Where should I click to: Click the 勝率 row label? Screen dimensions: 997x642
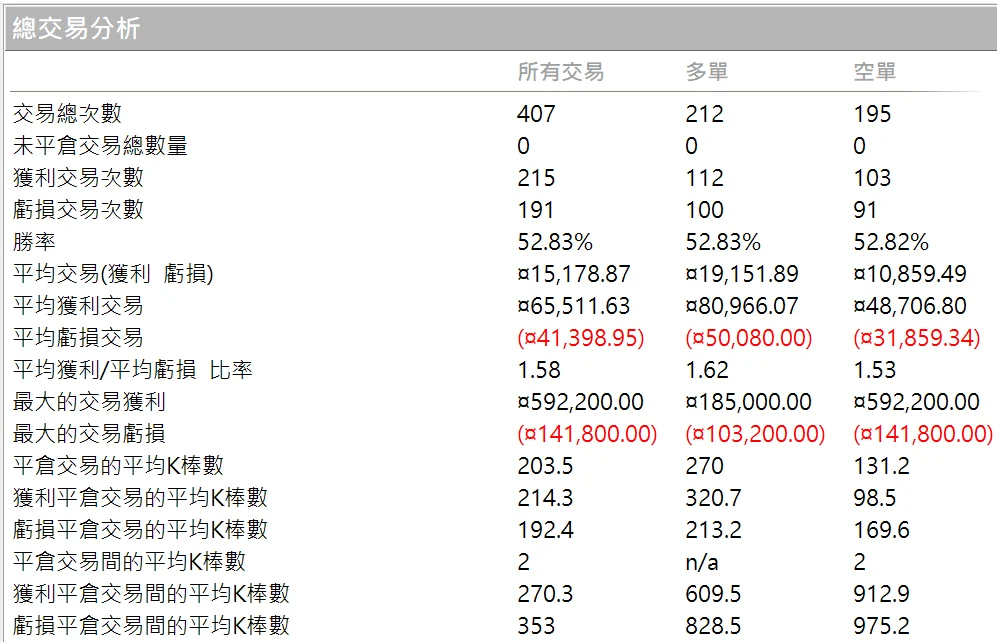(x=34, y=242)
